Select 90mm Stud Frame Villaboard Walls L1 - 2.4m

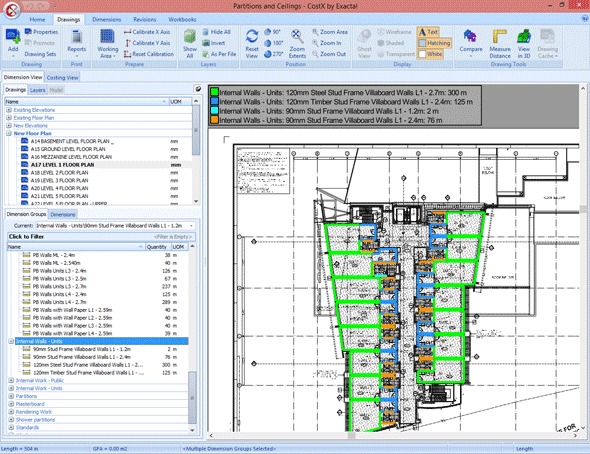(x=82, y=357)
